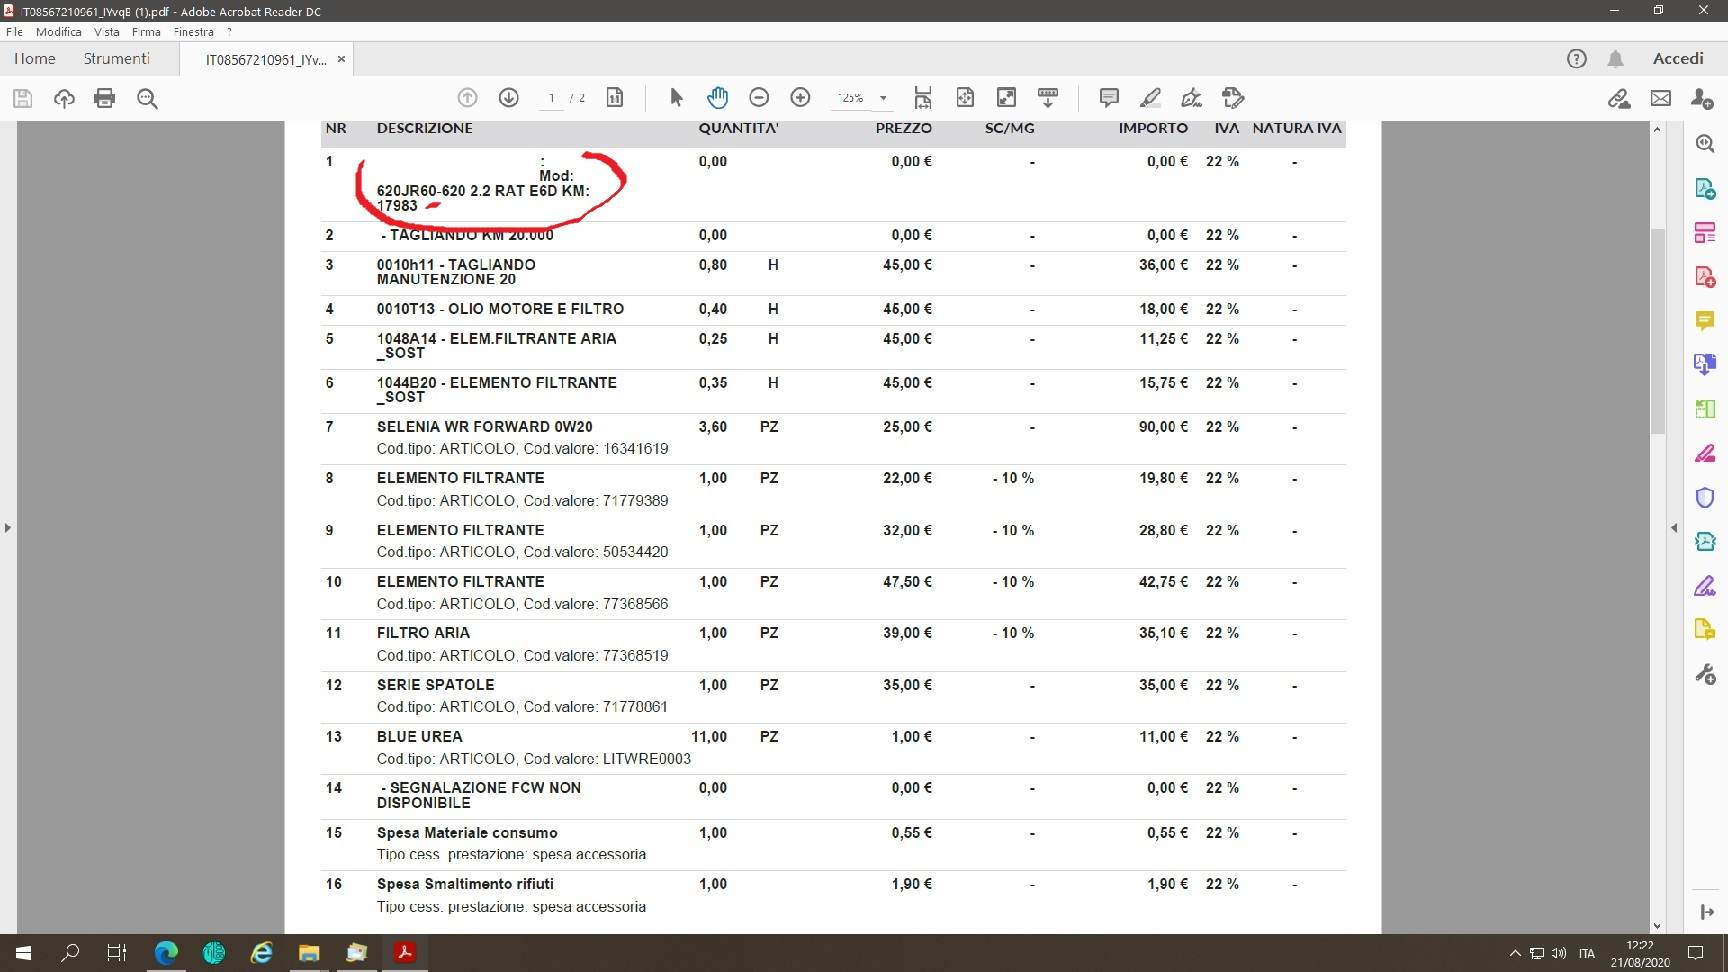This screenshot has height=972, width=1728.
Task: Click the Accedi sign-in button
Action: 1677,59
